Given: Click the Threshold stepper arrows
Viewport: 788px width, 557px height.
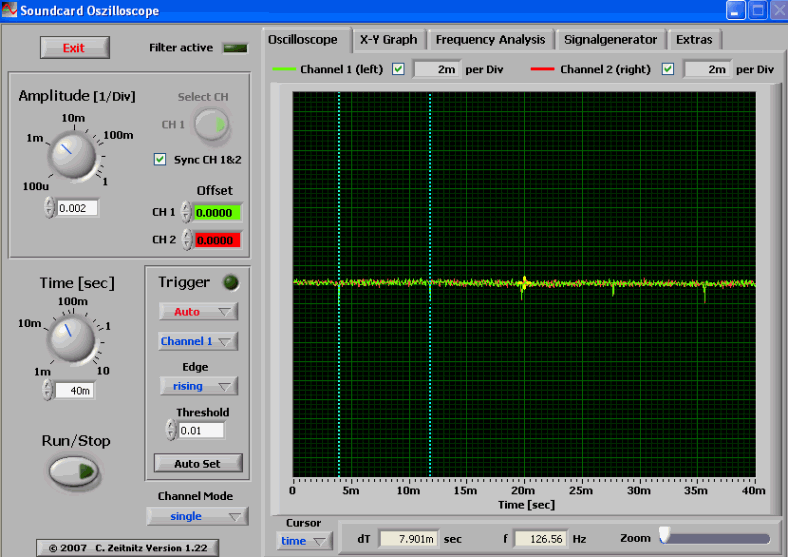Looking at the screenshot, I should point(171,430).
